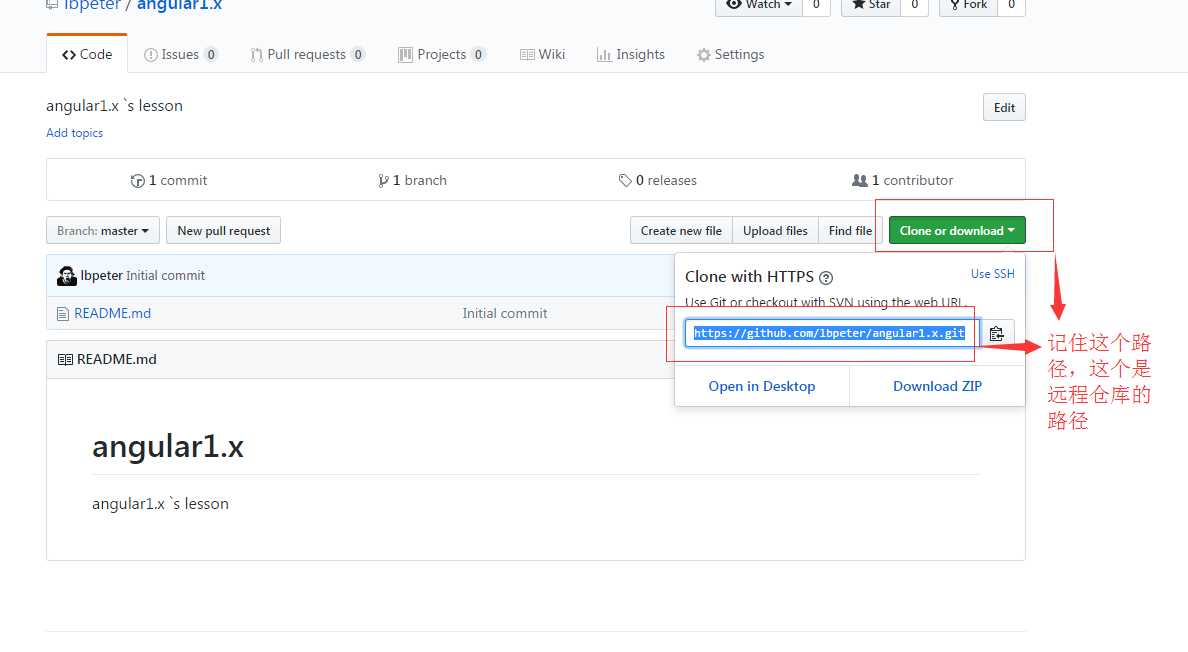The width and height of the screenshot is (1188, 652).
Task: Click the Add topics link
Action: 74,133
